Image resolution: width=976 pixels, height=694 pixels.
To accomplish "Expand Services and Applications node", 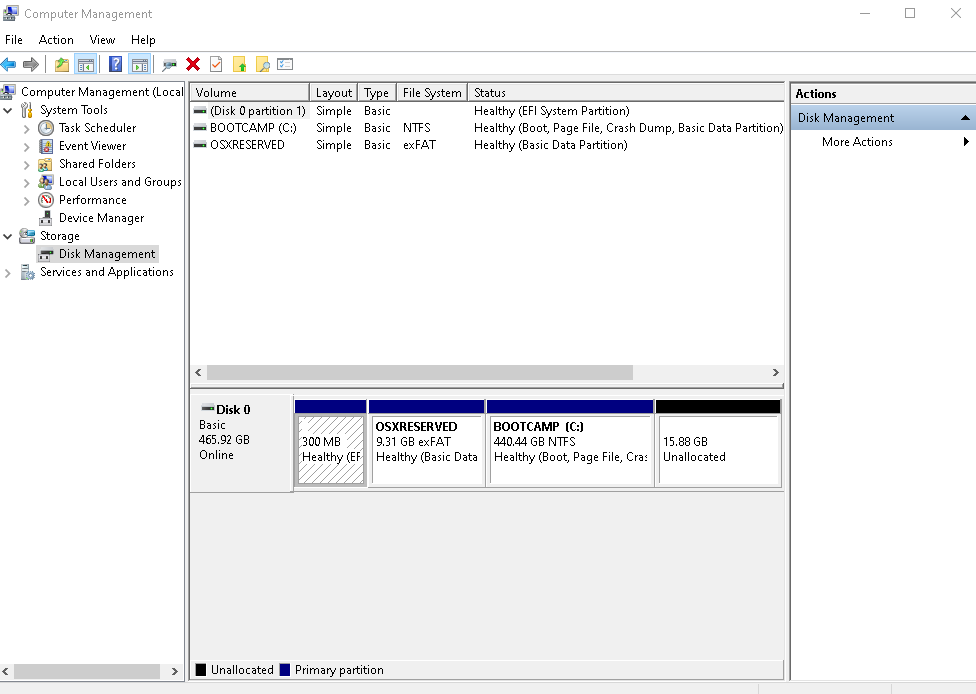I will 7,273.
